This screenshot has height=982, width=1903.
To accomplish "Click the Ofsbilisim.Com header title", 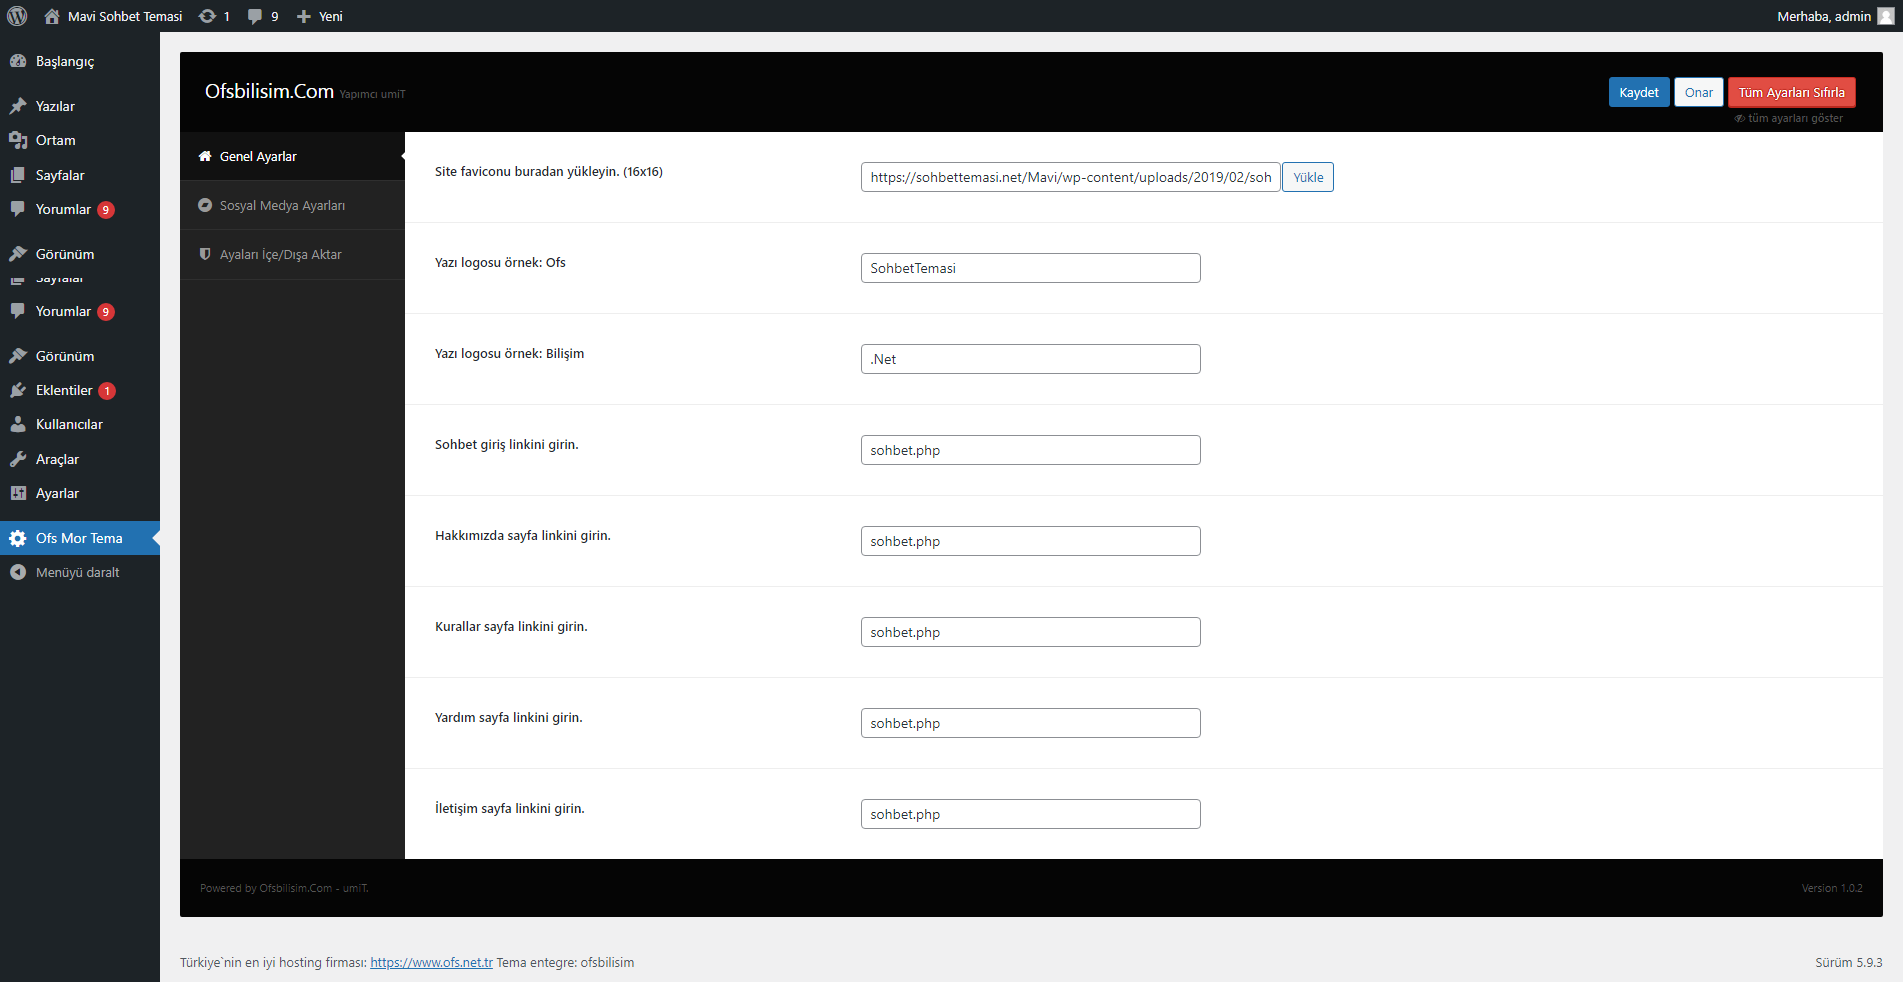I will 269,91.
